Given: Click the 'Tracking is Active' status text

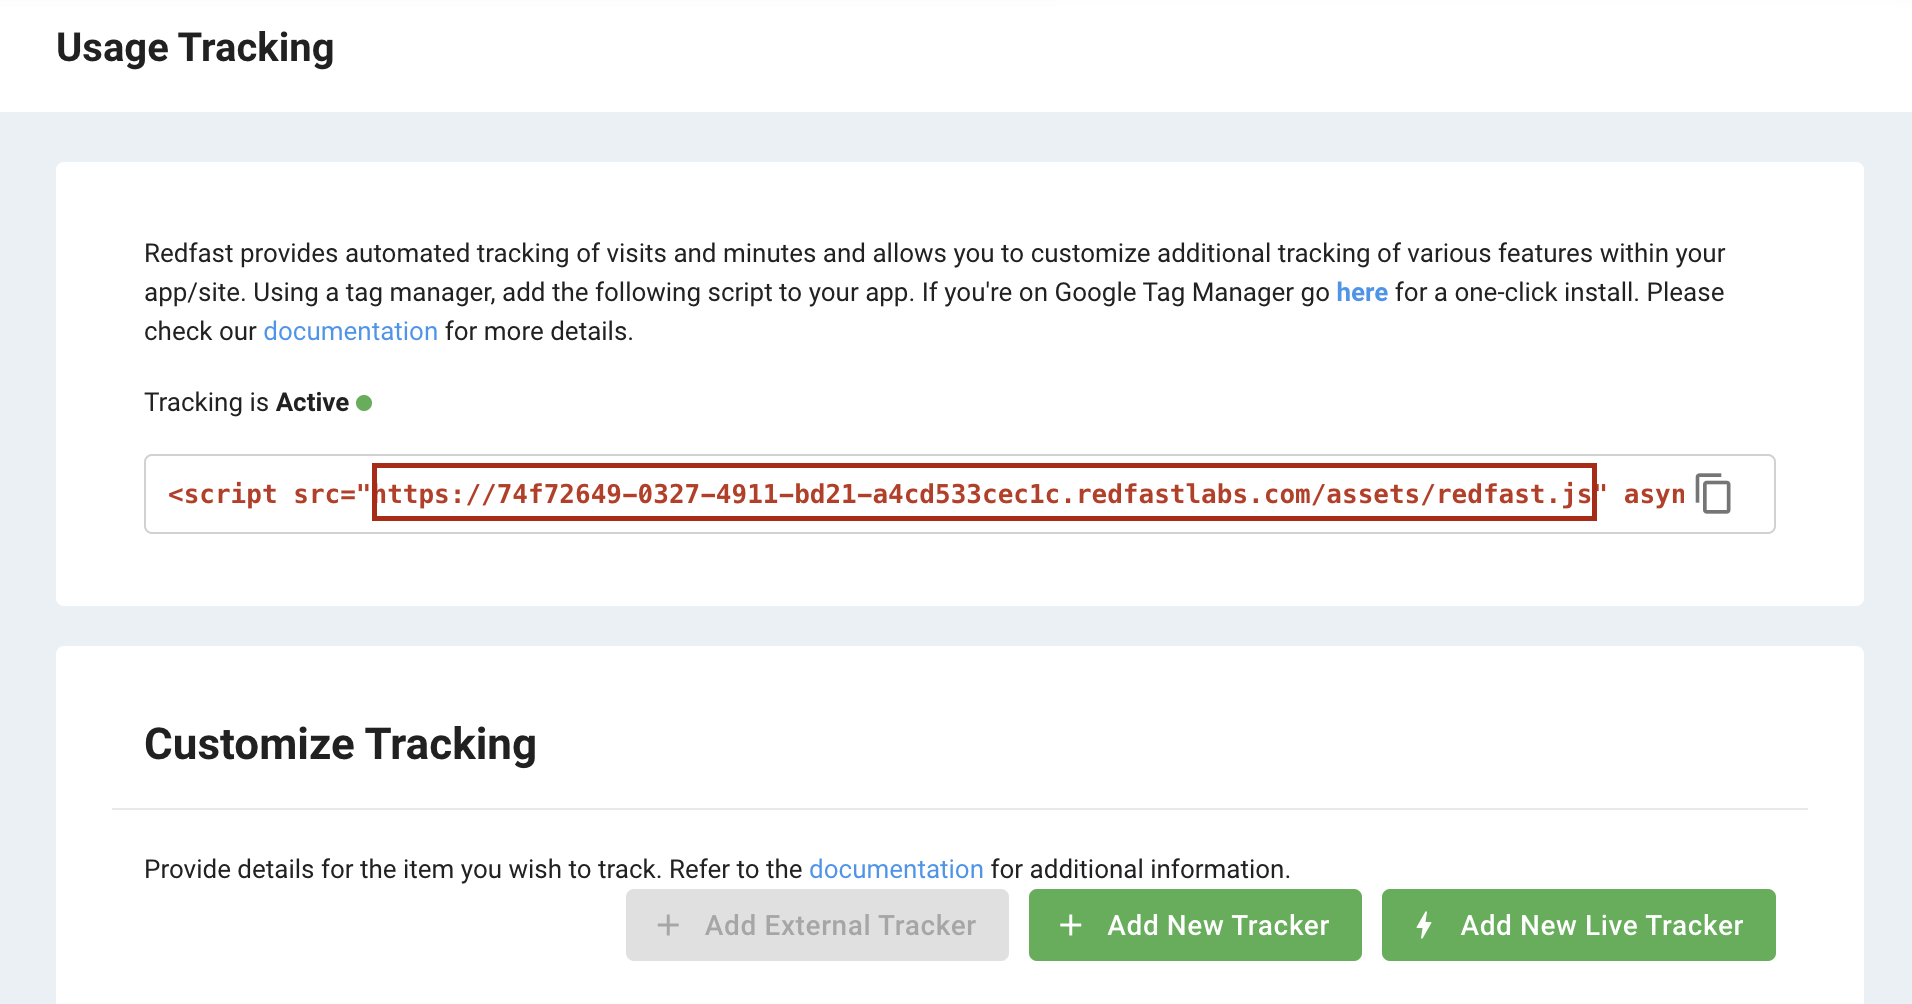Looking at the screenshot, I should click(x=247, y=402).
